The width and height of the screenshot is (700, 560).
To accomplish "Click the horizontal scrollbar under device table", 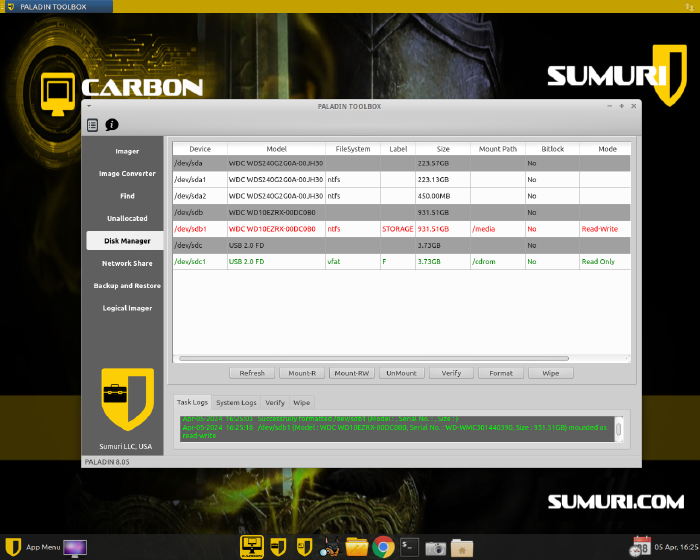I will click(370, 358).
